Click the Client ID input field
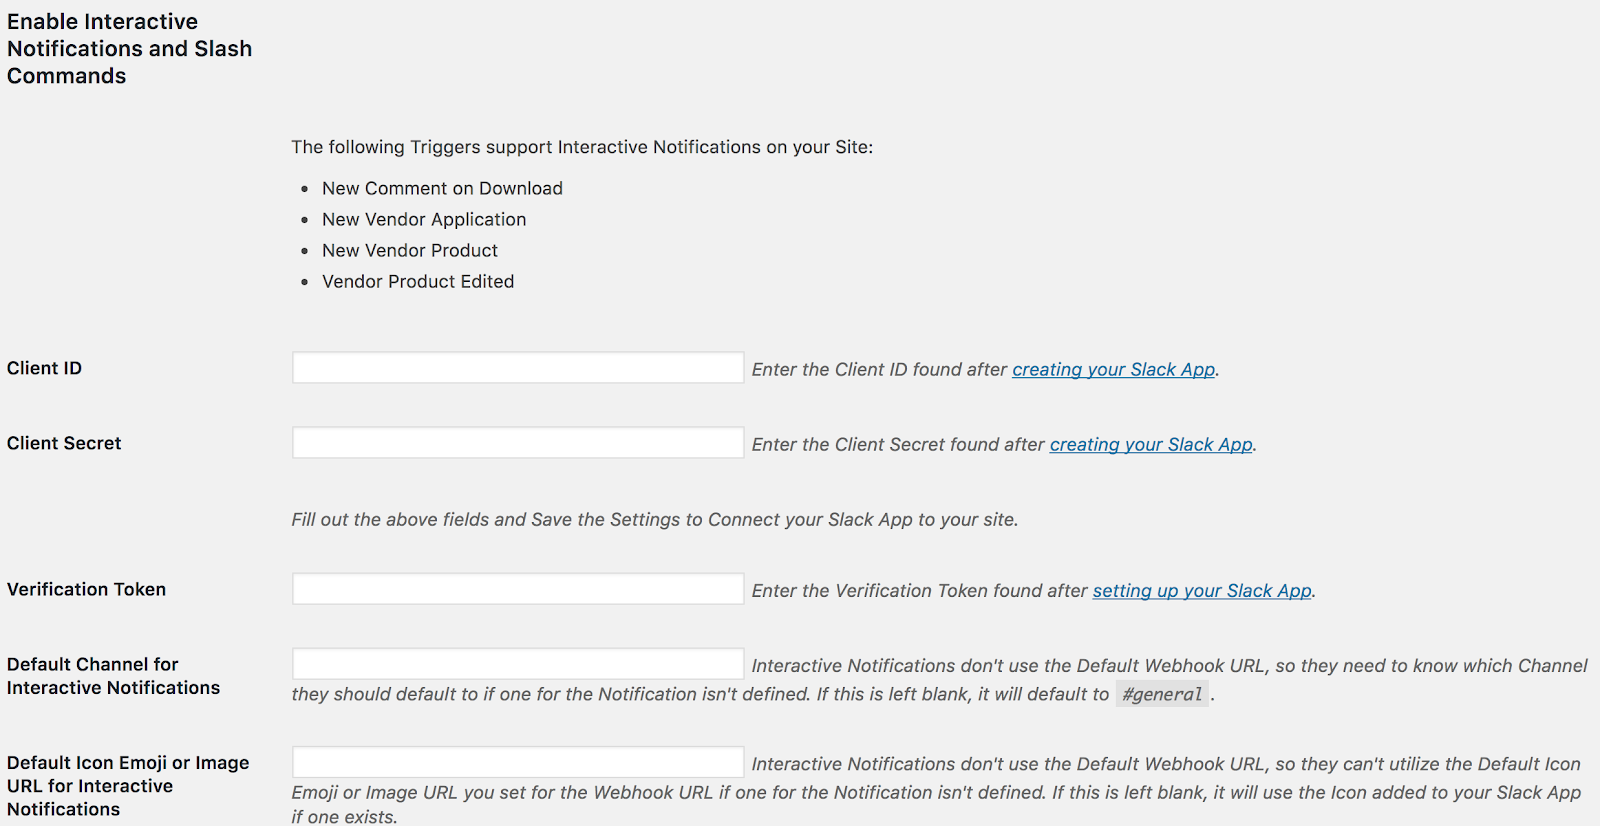This screenshot has width=1600, height=826. pos(517,368)
